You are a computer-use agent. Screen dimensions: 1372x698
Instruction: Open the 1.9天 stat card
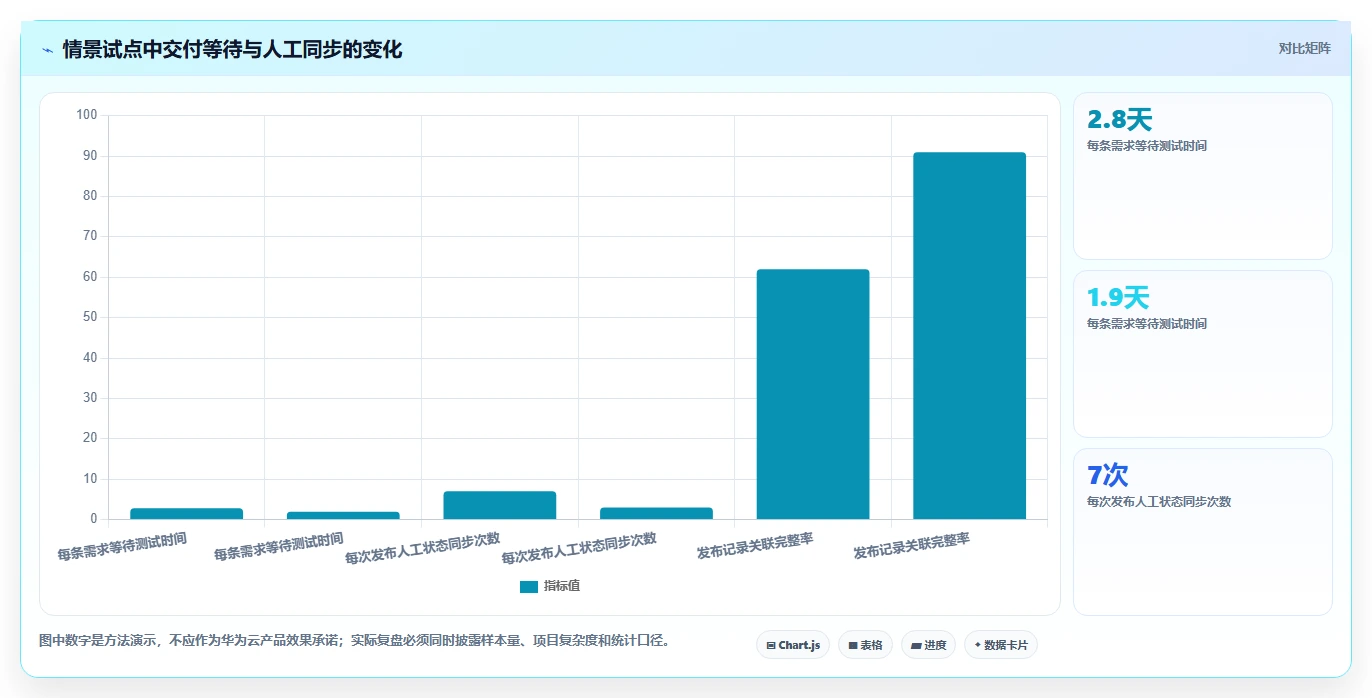tap(1203, 354)
